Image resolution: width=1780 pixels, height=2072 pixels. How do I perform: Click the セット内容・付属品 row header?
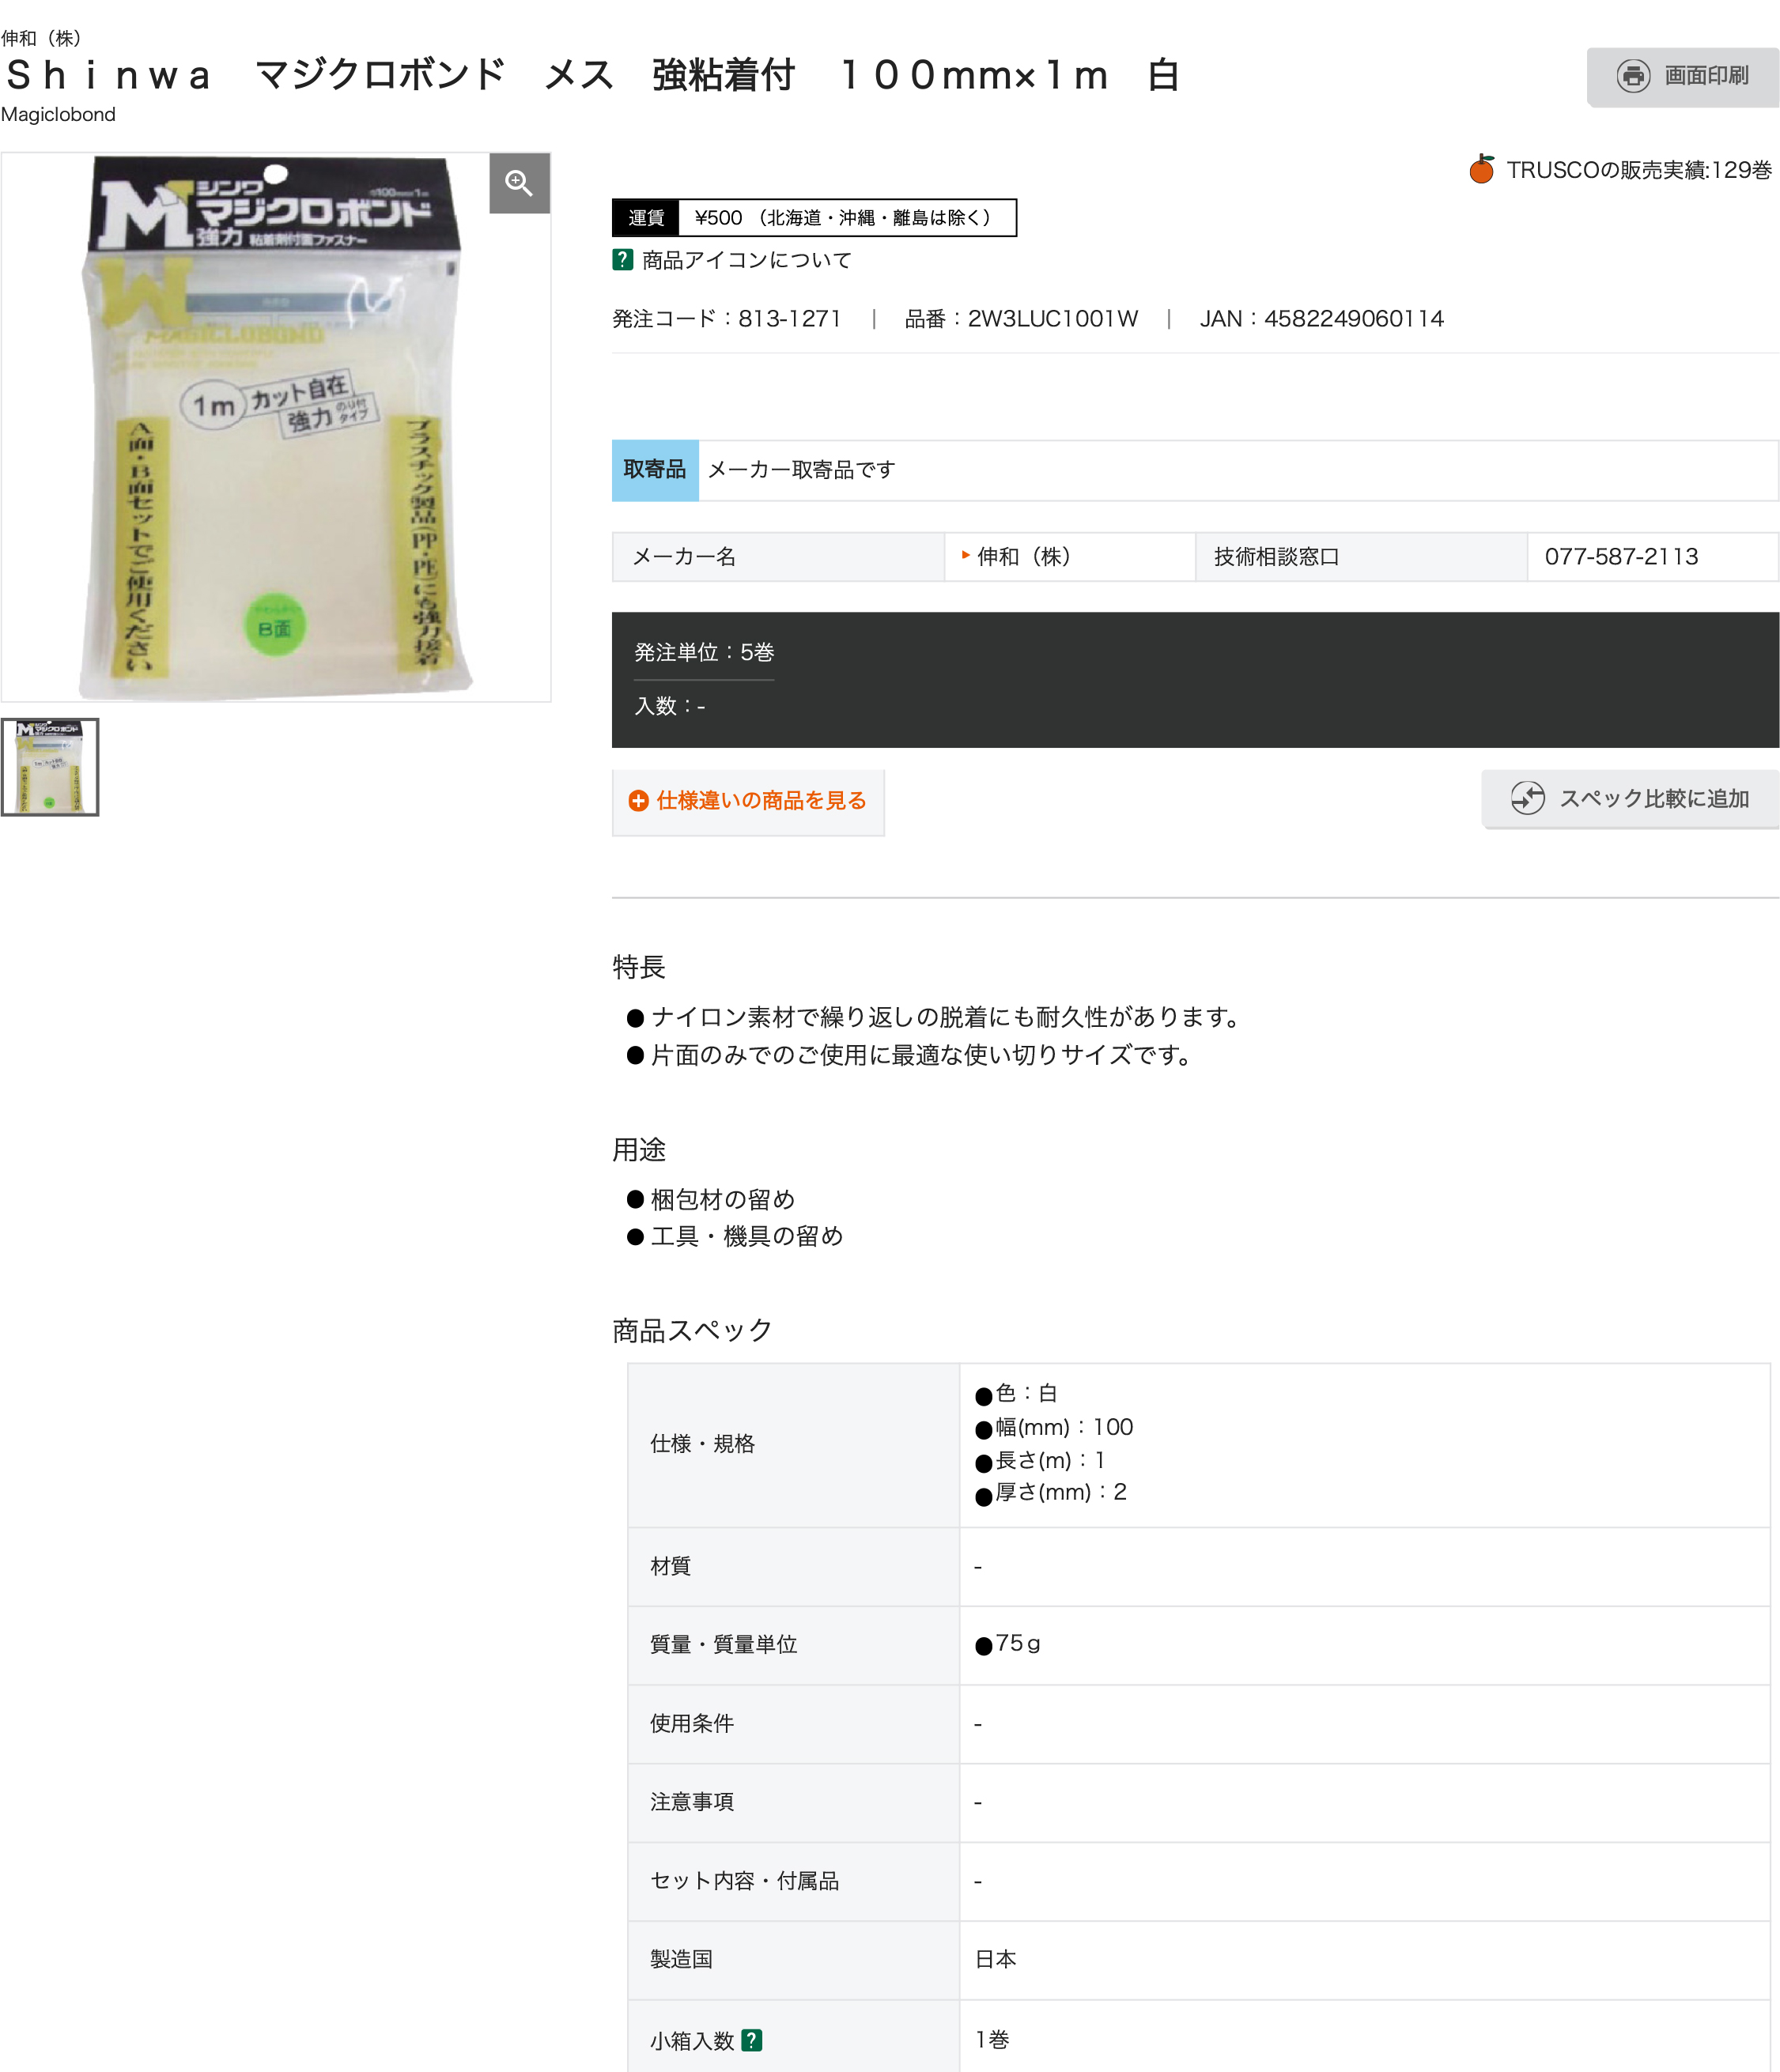(793, 1881)
